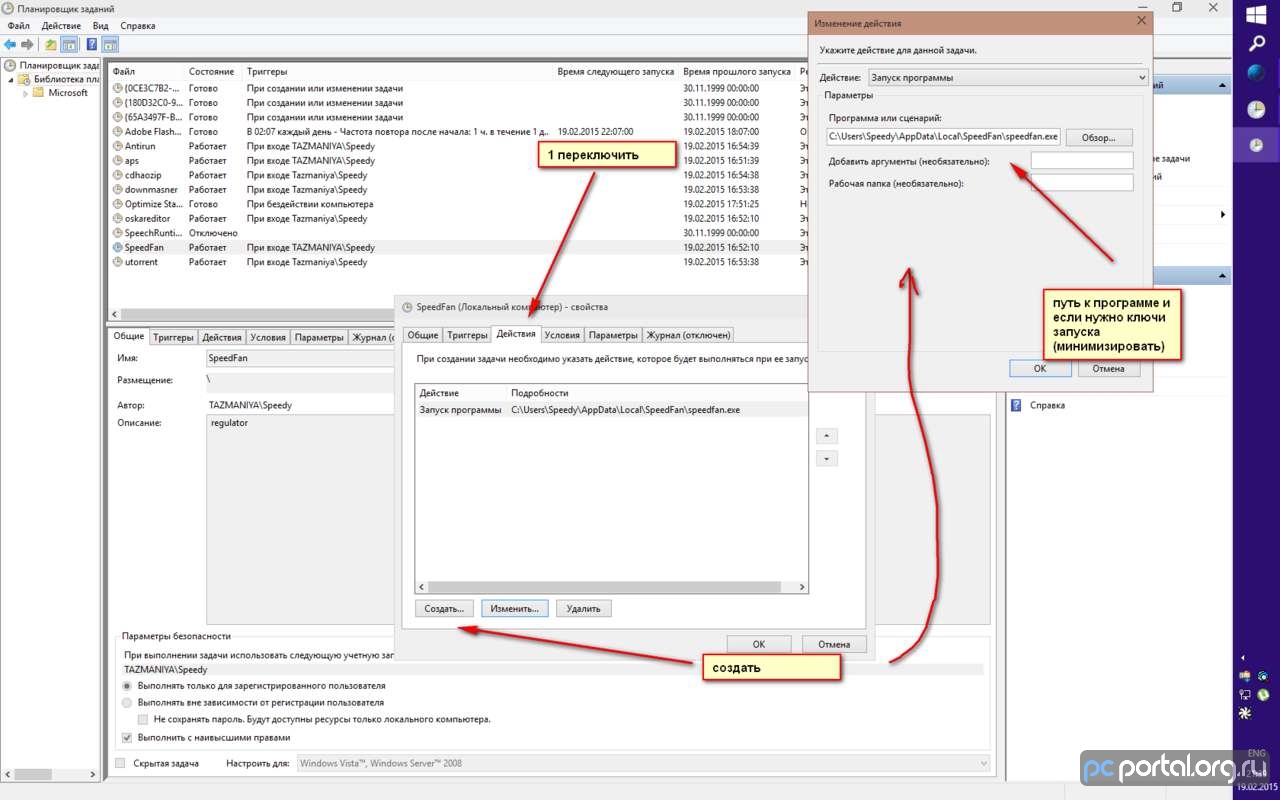
Task: Click the Up one level folder icon
Action: click(51, 44)
